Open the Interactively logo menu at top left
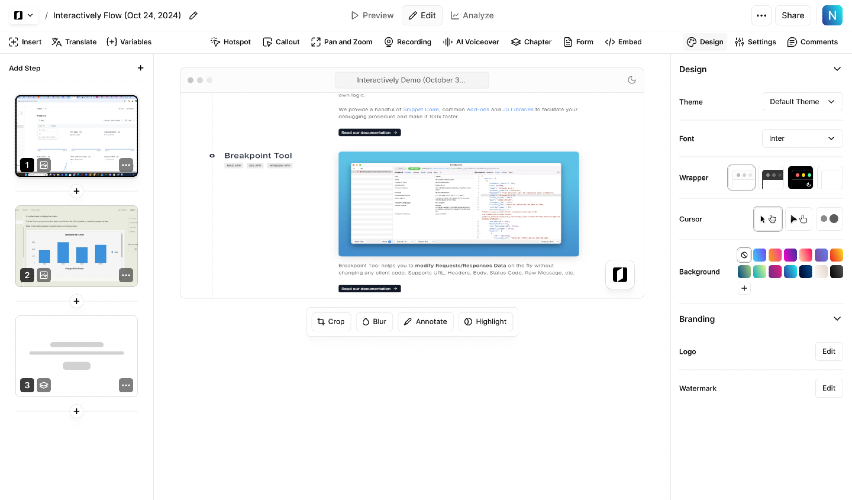The height and width of the screenshot is (500, 852). click(x=23, y=15)
